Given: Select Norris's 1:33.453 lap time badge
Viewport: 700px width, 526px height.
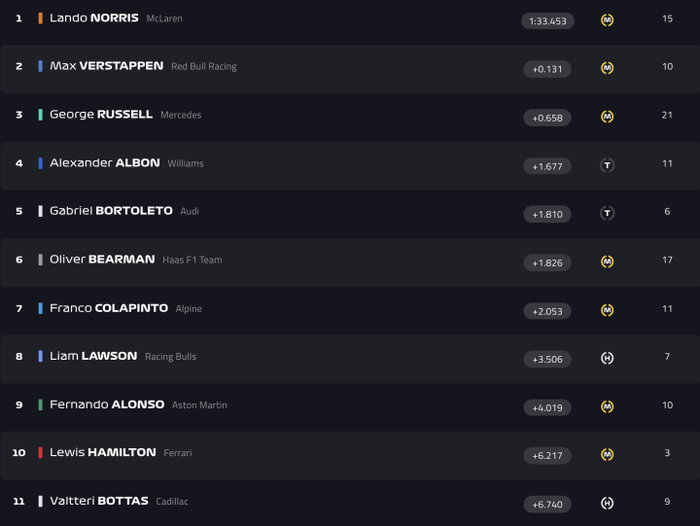Looking at the screenshot, I should [547, 21].
